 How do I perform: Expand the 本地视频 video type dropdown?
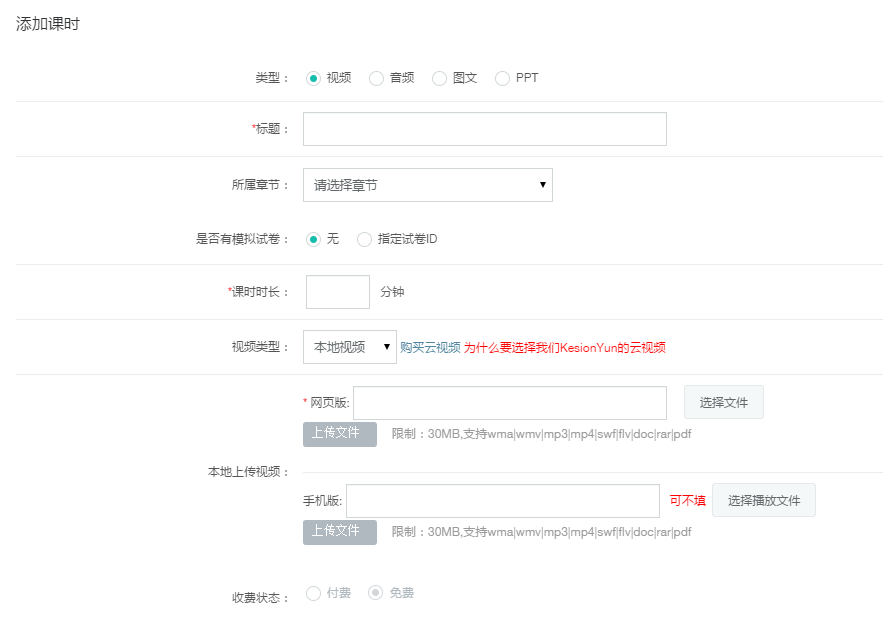pos(349,347)
